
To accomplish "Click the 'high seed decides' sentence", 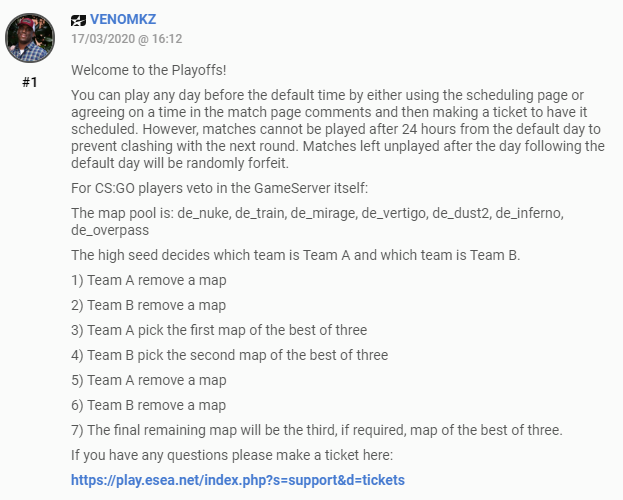I will click(x=296, y=255).
